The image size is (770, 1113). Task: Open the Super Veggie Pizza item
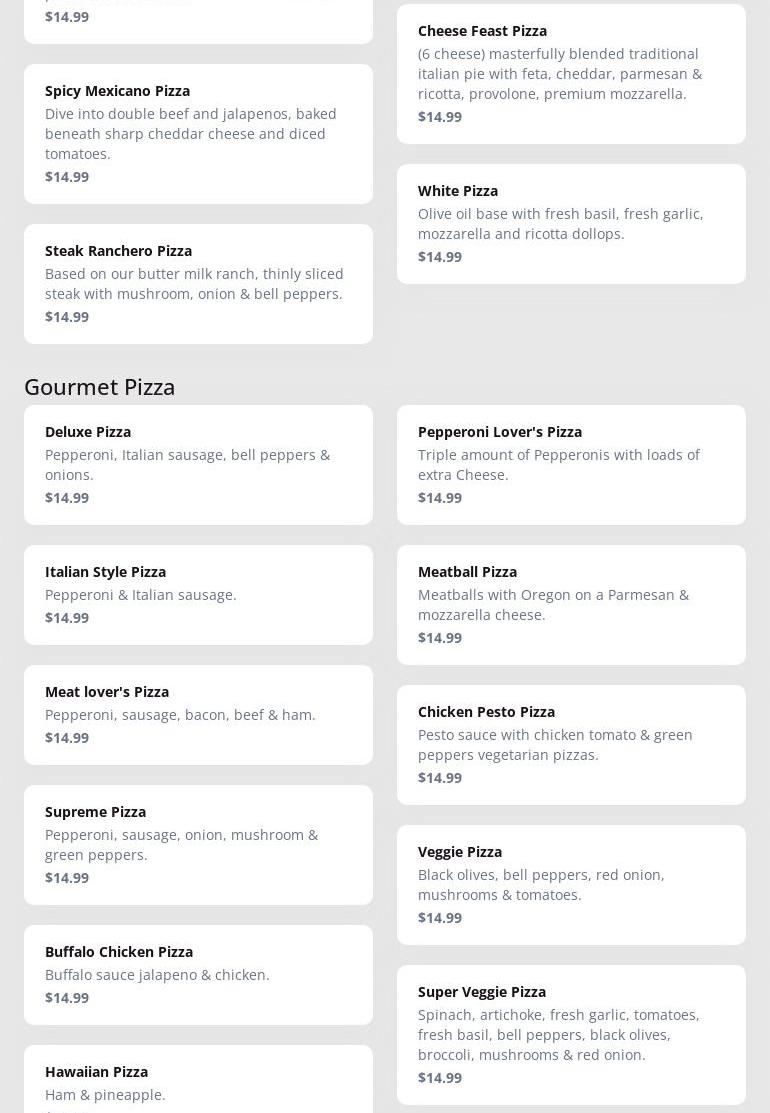571,1034
